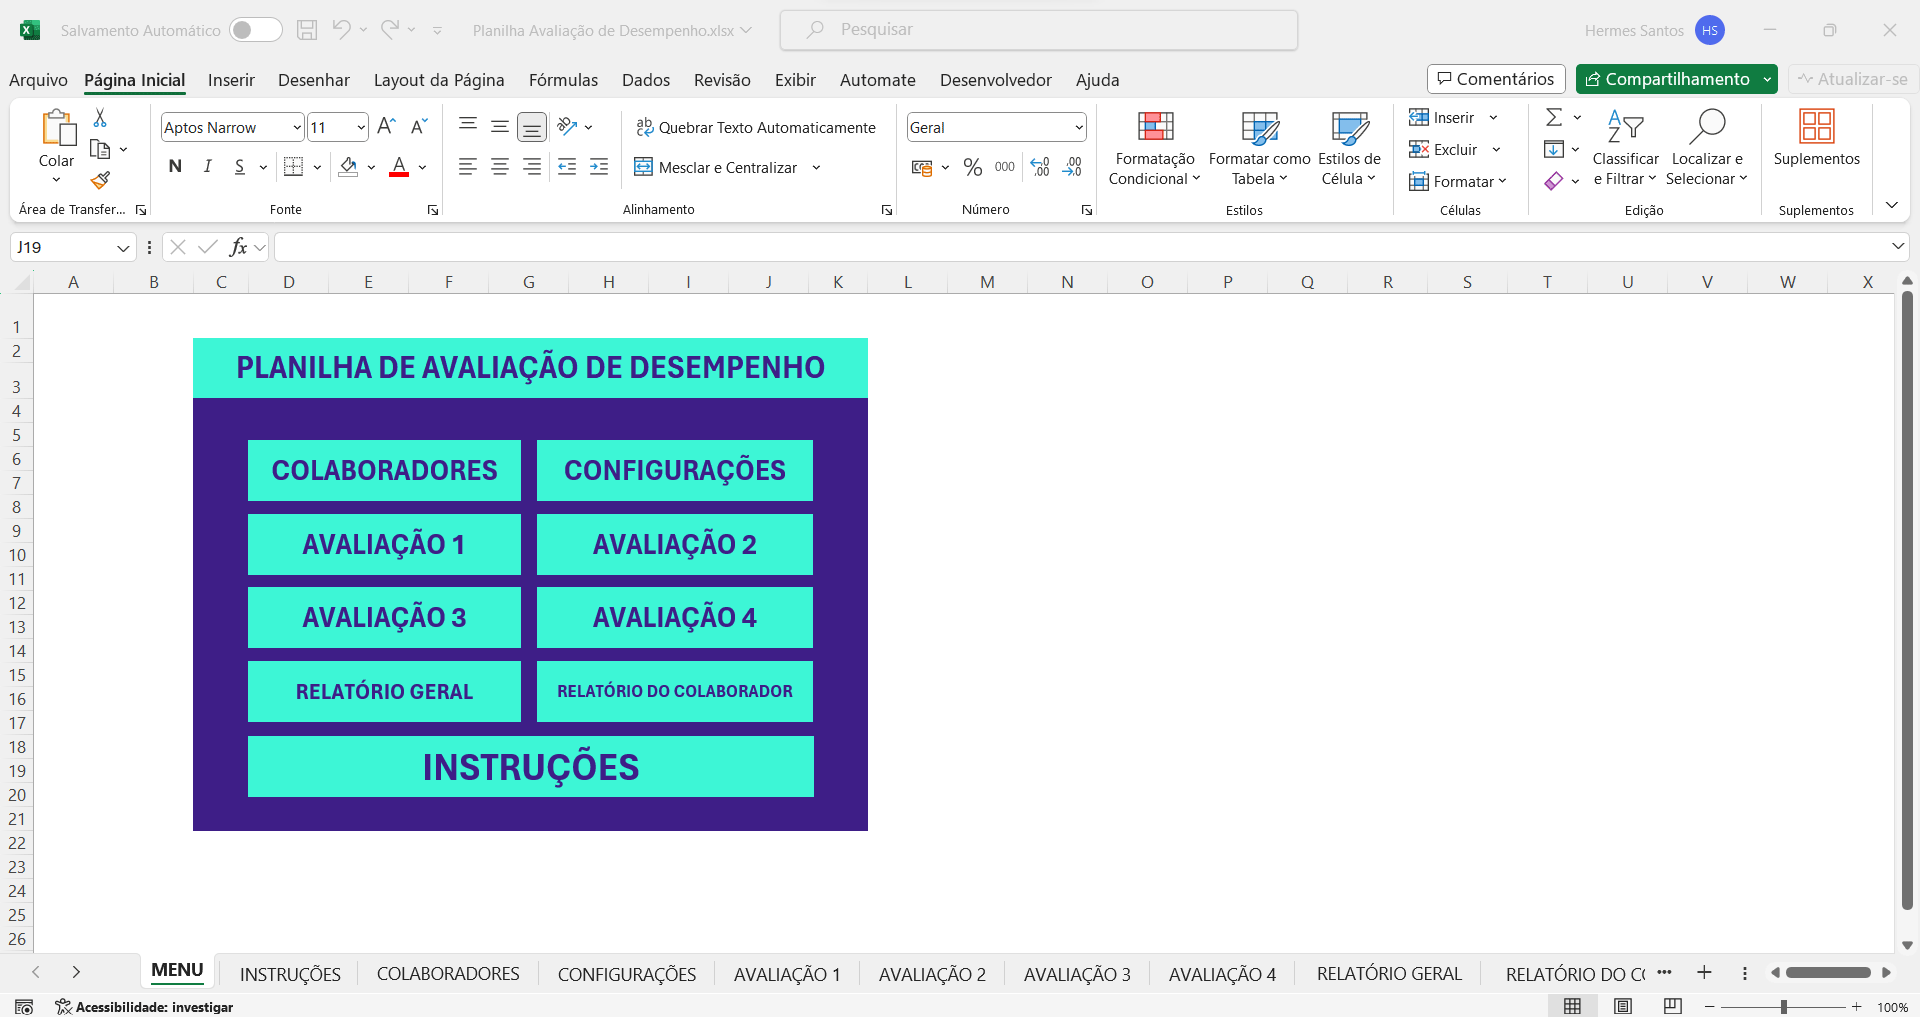This screenshot has height=1017, width=1920.
Task: Click the AVALIAÇÃO 3 button
Action: [x=384, y=617]
